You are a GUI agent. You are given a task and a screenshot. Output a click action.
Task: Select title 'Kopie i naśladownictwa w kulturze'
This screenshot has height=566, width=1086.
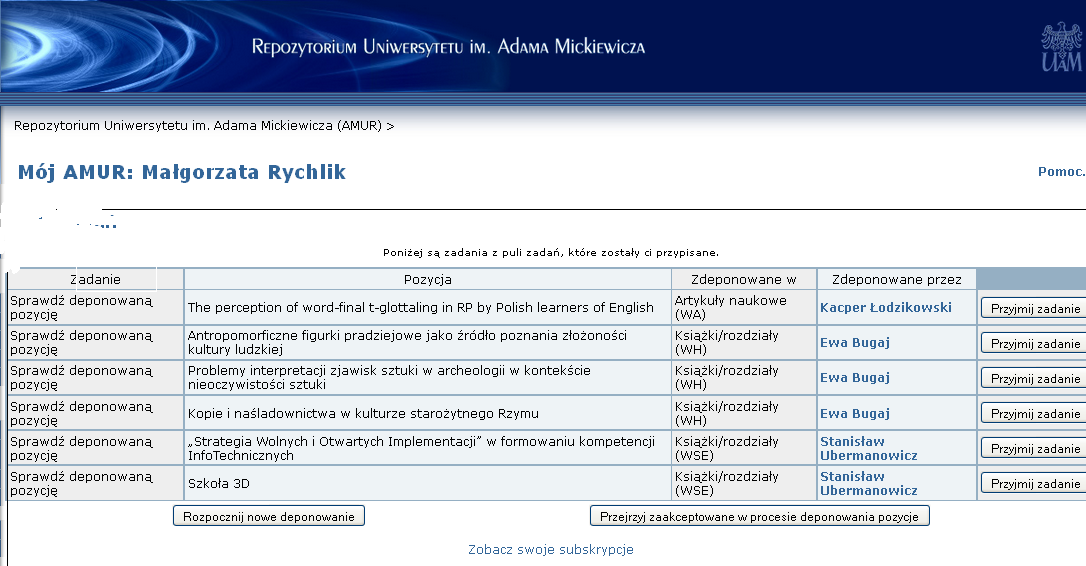coord(363,414)
